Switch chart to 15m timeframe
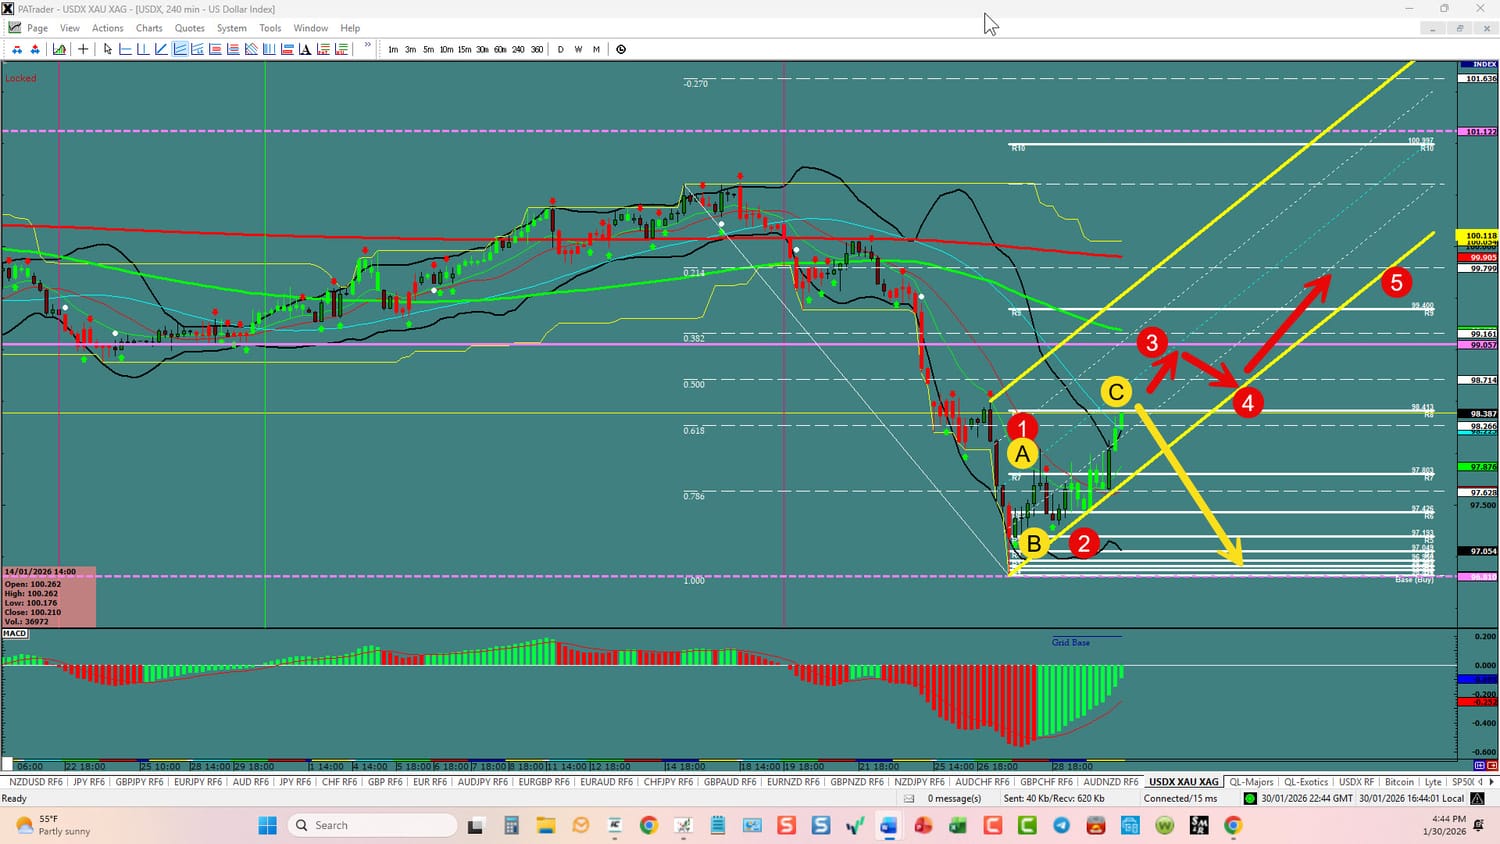 [x=465, y=49]
